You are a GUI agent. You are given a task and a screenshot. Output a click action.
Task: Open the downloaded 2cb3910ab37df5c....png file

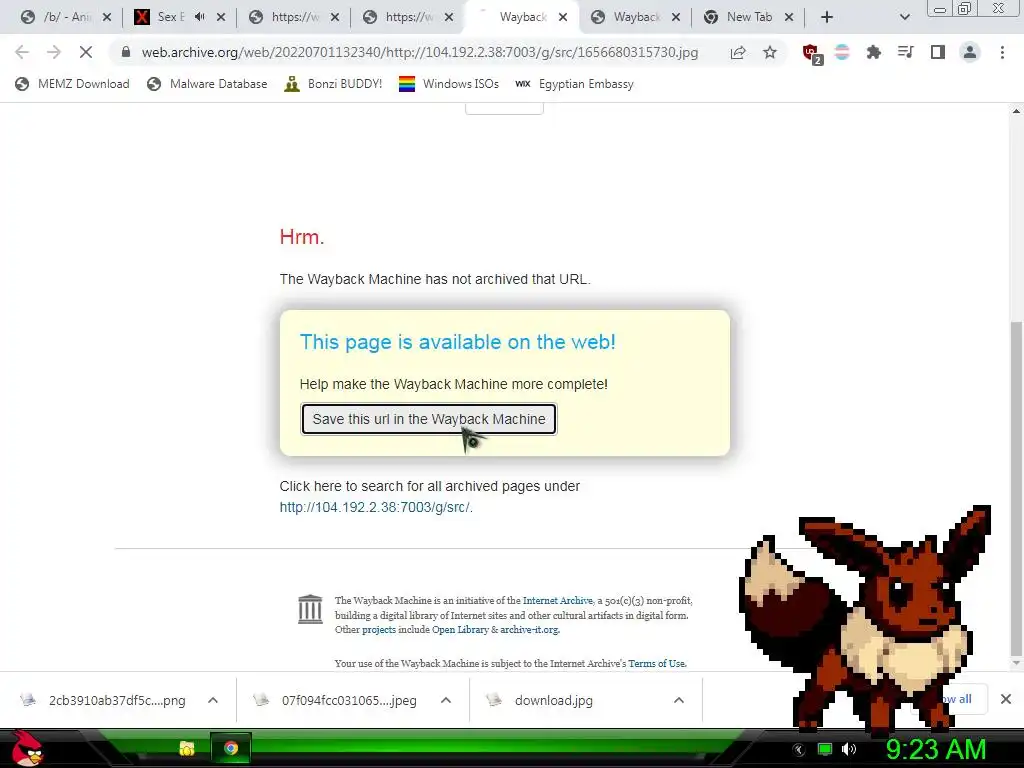104,700
